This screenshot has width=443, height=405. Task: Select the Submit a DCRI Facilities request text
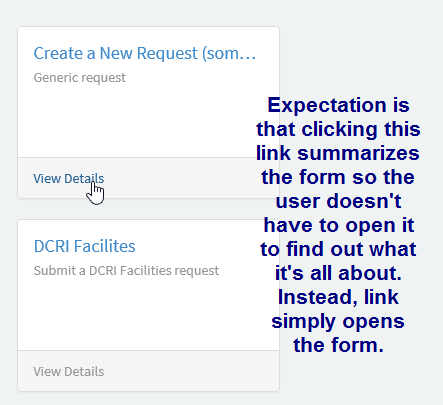tap(126, 271)
